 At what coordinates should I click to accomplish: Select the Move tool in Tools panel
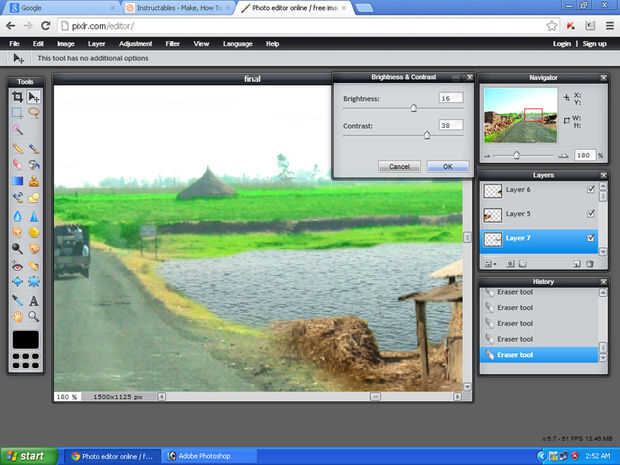(34, 97)
